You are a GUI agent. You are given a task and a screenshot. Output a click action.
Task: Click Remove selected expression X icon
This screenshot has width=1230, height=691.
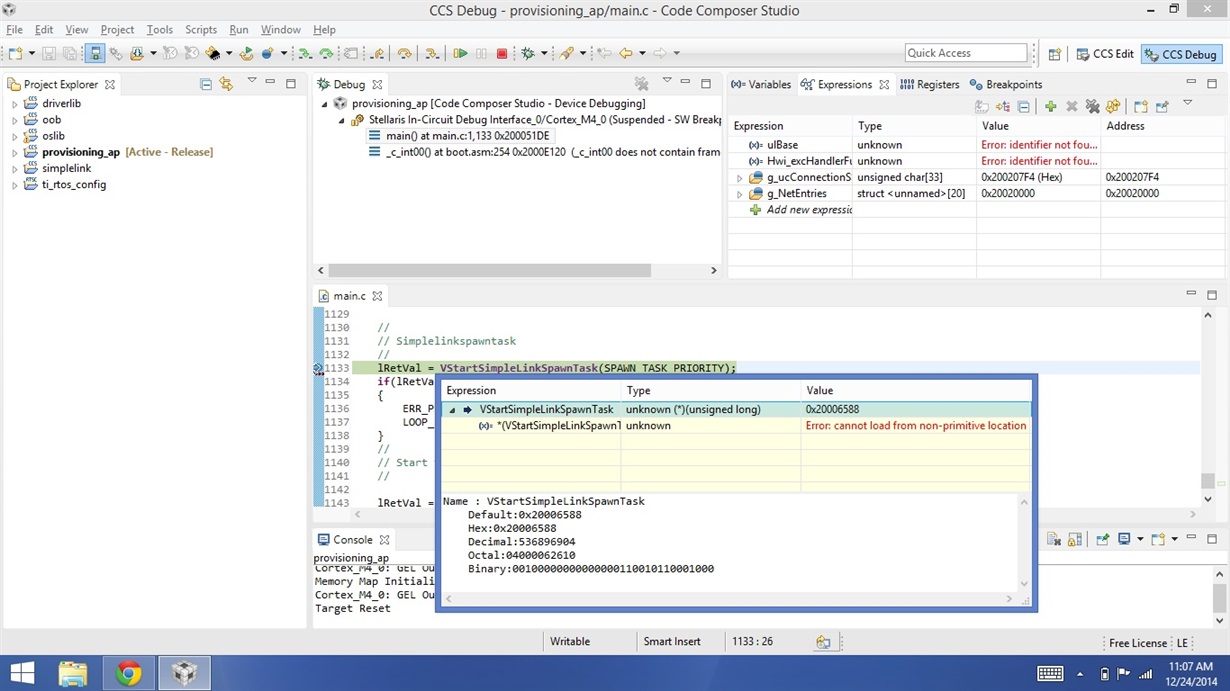(x=1072, y=106)
